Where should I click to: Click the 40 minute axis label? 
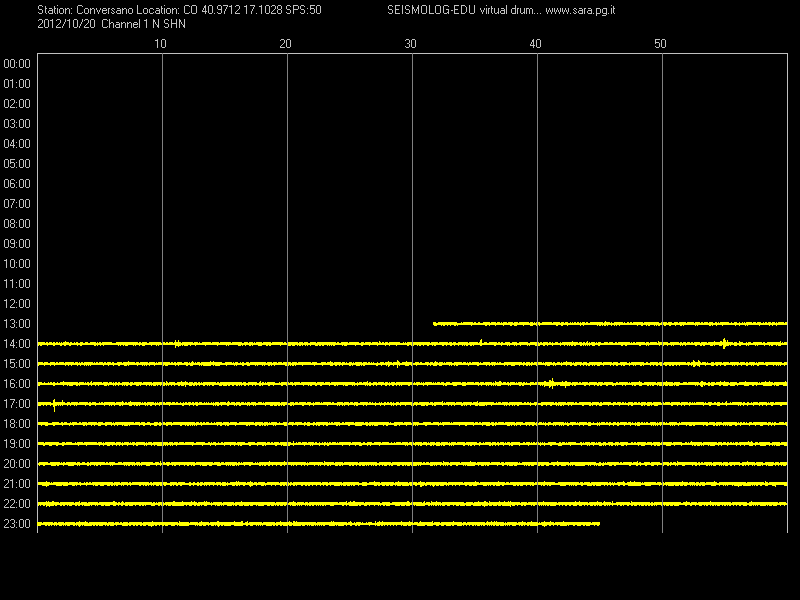[x=535, y=44]
